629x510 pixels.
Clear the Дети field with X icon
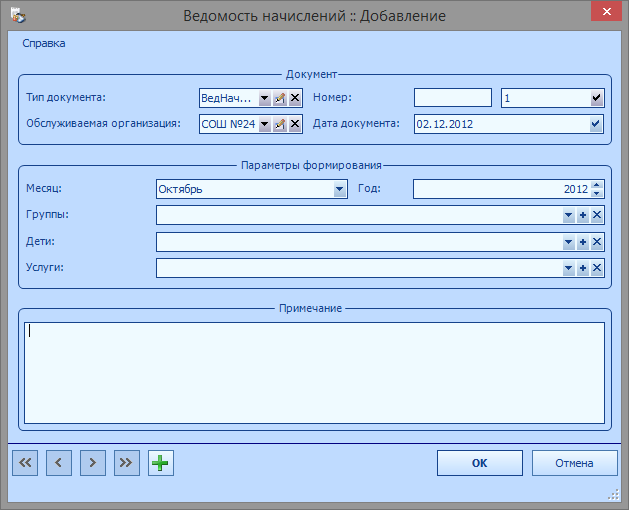(597, 242)
